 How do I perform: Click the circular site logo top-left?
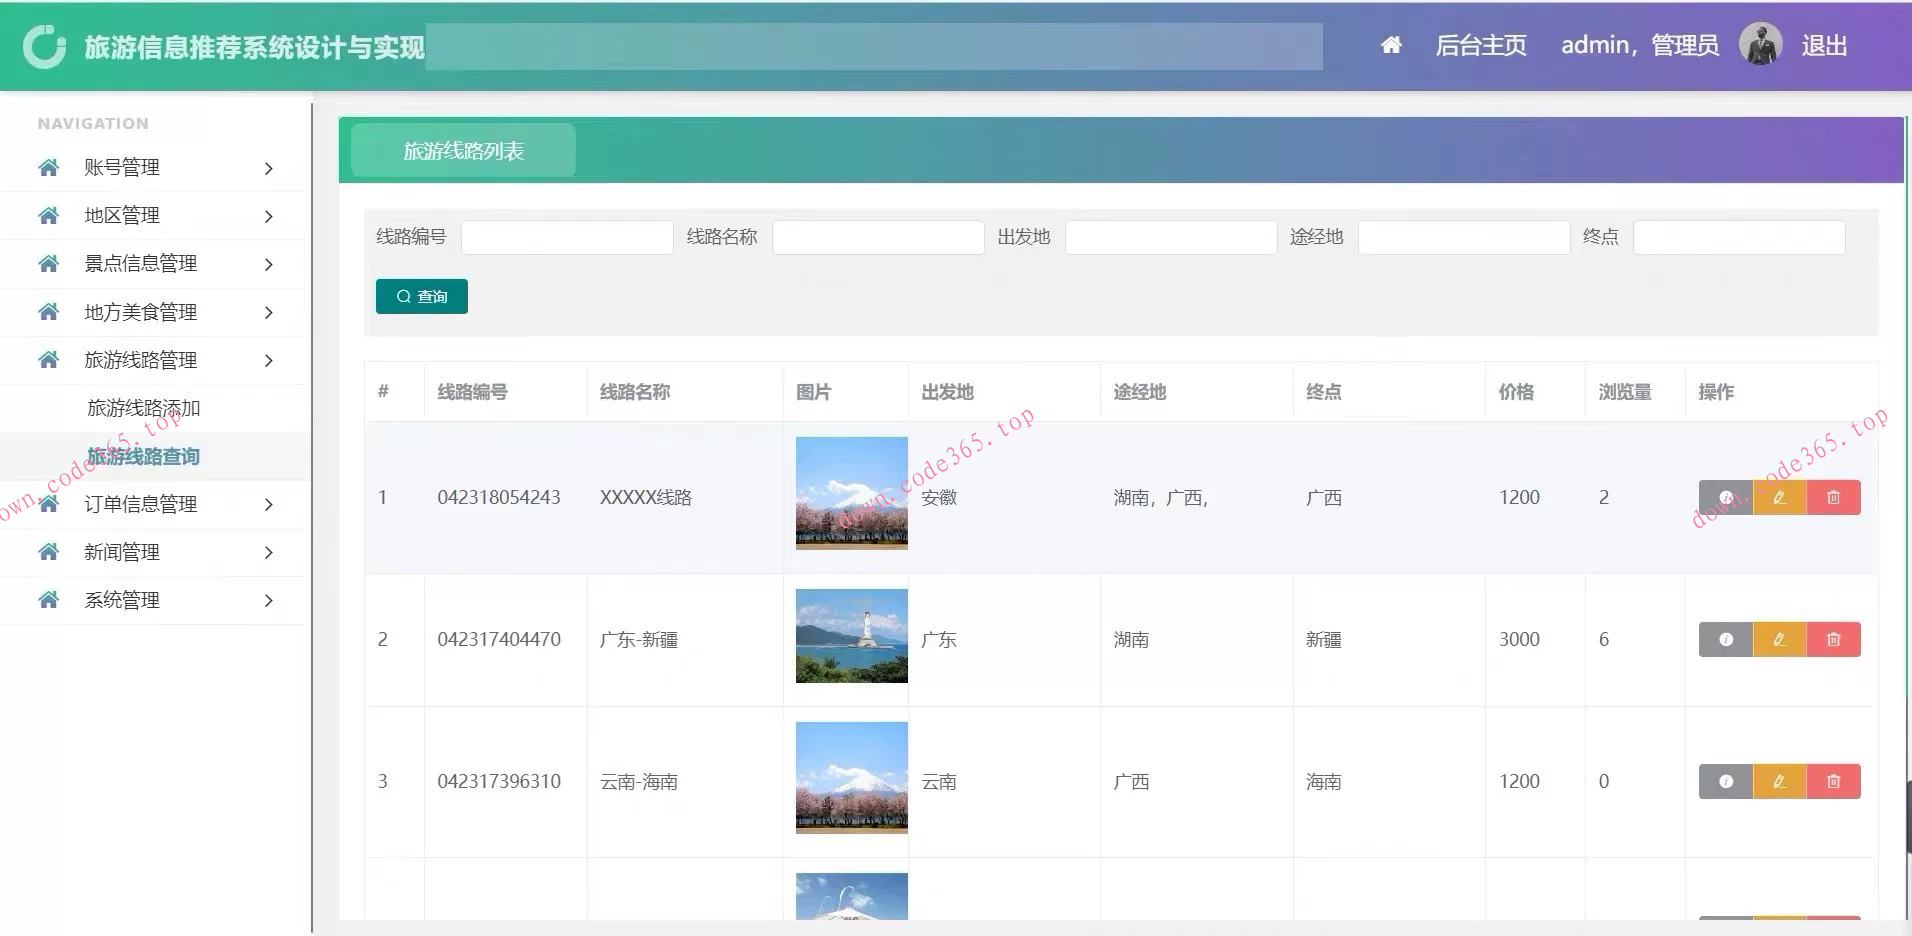[44, 44]
